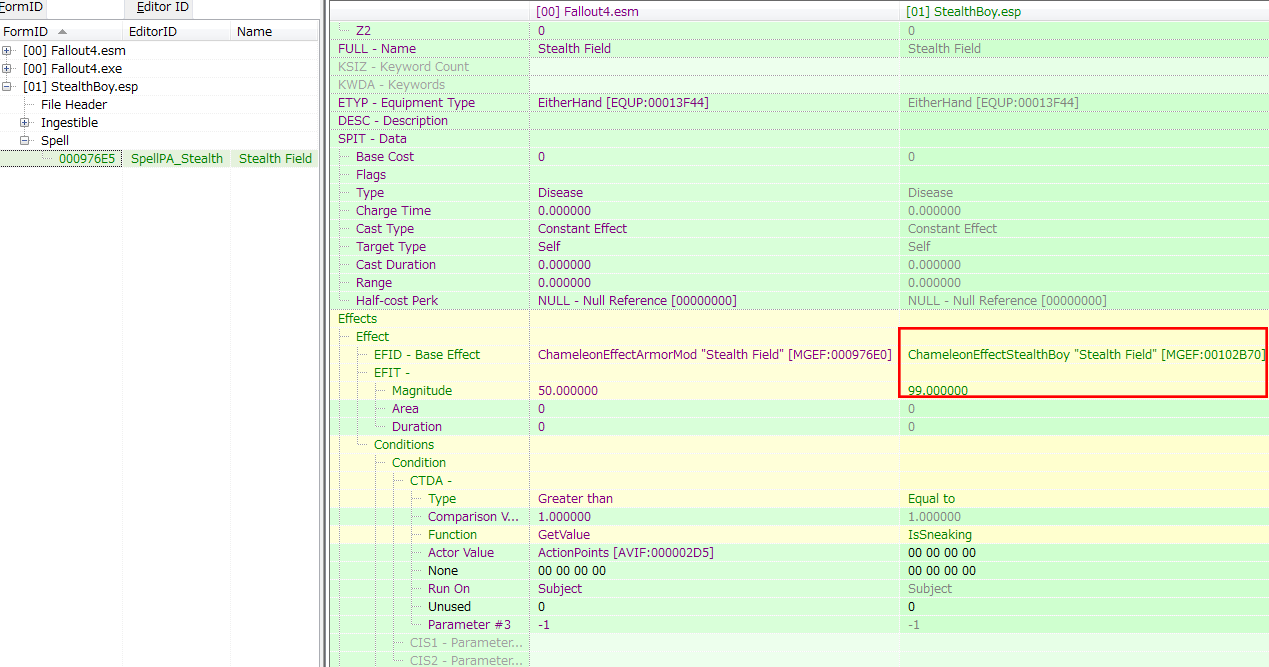The height and width of the screenshot is (667, 1269).
Task: Click NULL reference value in StealthBoy.esp column
Action: (1007, 300)
